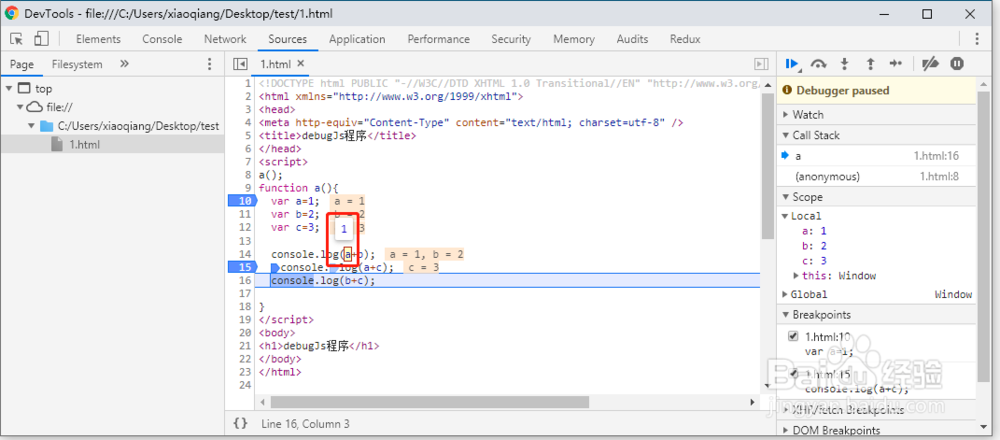Click the Step icon in debugger toolbar

pyautogui.click(x=895, y=63)
